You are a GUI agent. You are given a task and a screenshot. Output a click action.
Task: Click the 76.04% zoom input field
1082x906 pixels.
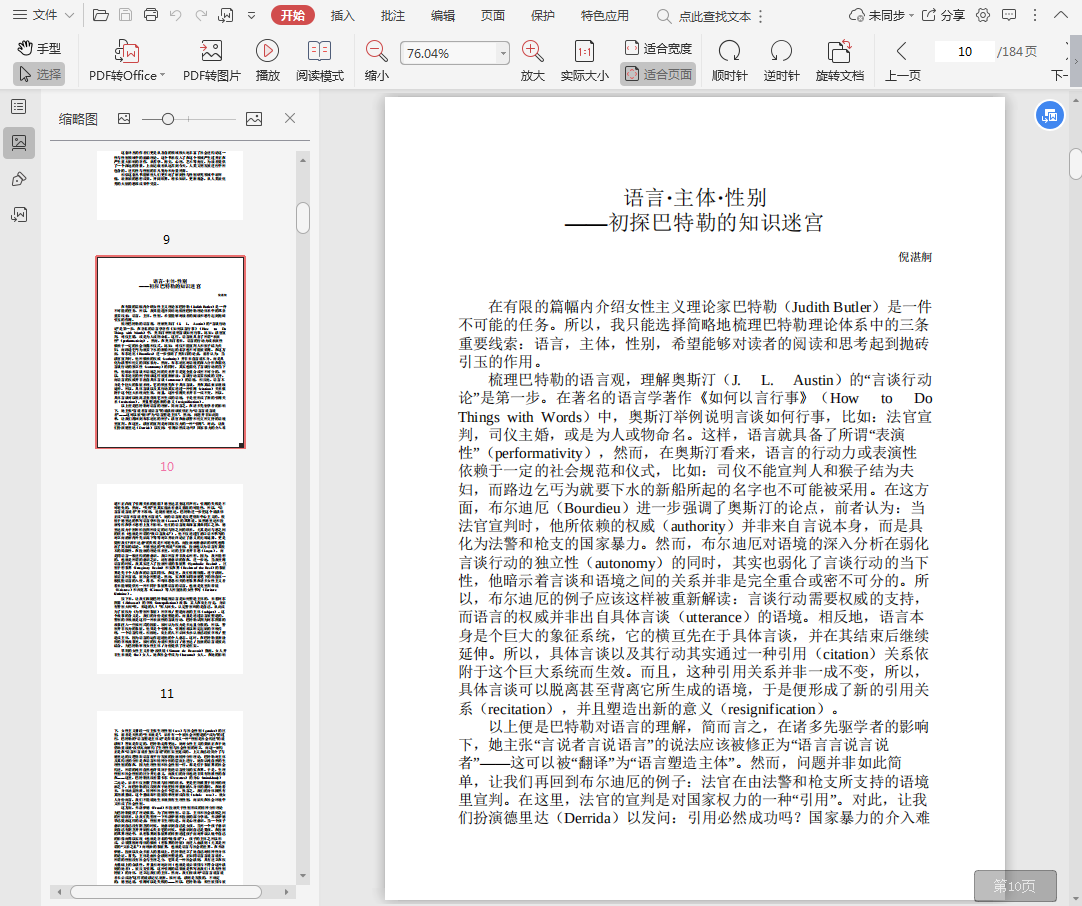pyautogui.click(x=449, y=53)
